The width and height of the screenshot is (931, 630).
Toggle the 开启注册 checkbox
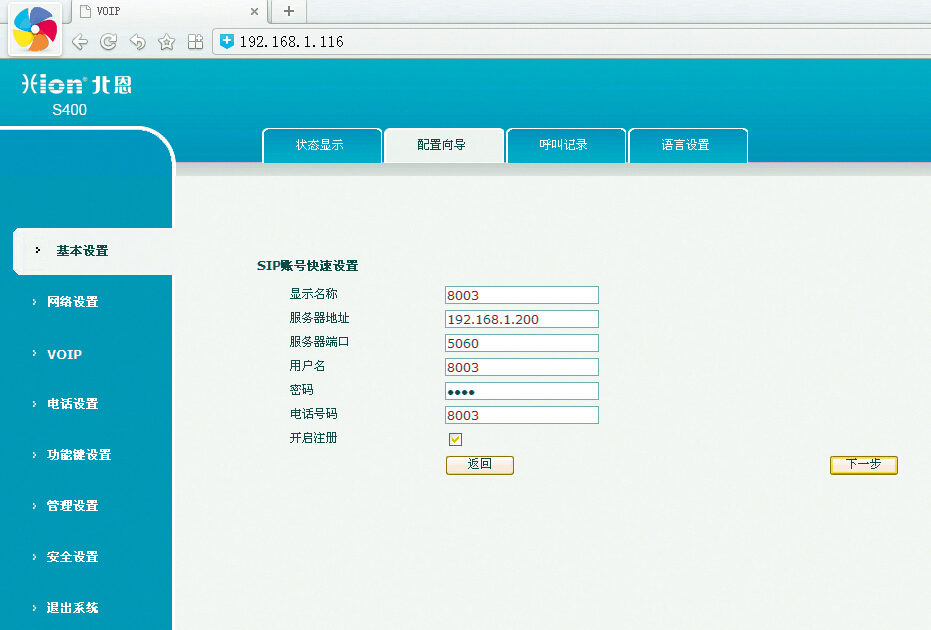point(455,439)
